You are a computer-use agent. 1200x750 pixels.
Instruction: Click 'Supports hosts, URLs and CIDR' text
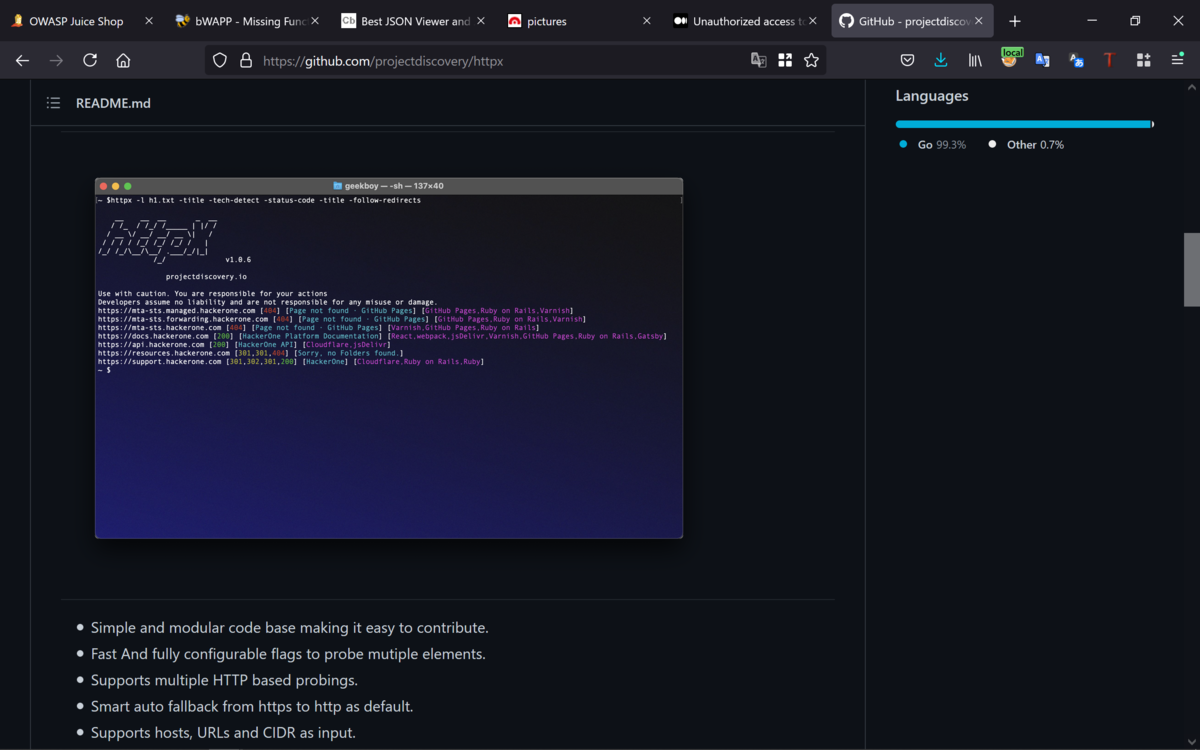pos(223,732)
